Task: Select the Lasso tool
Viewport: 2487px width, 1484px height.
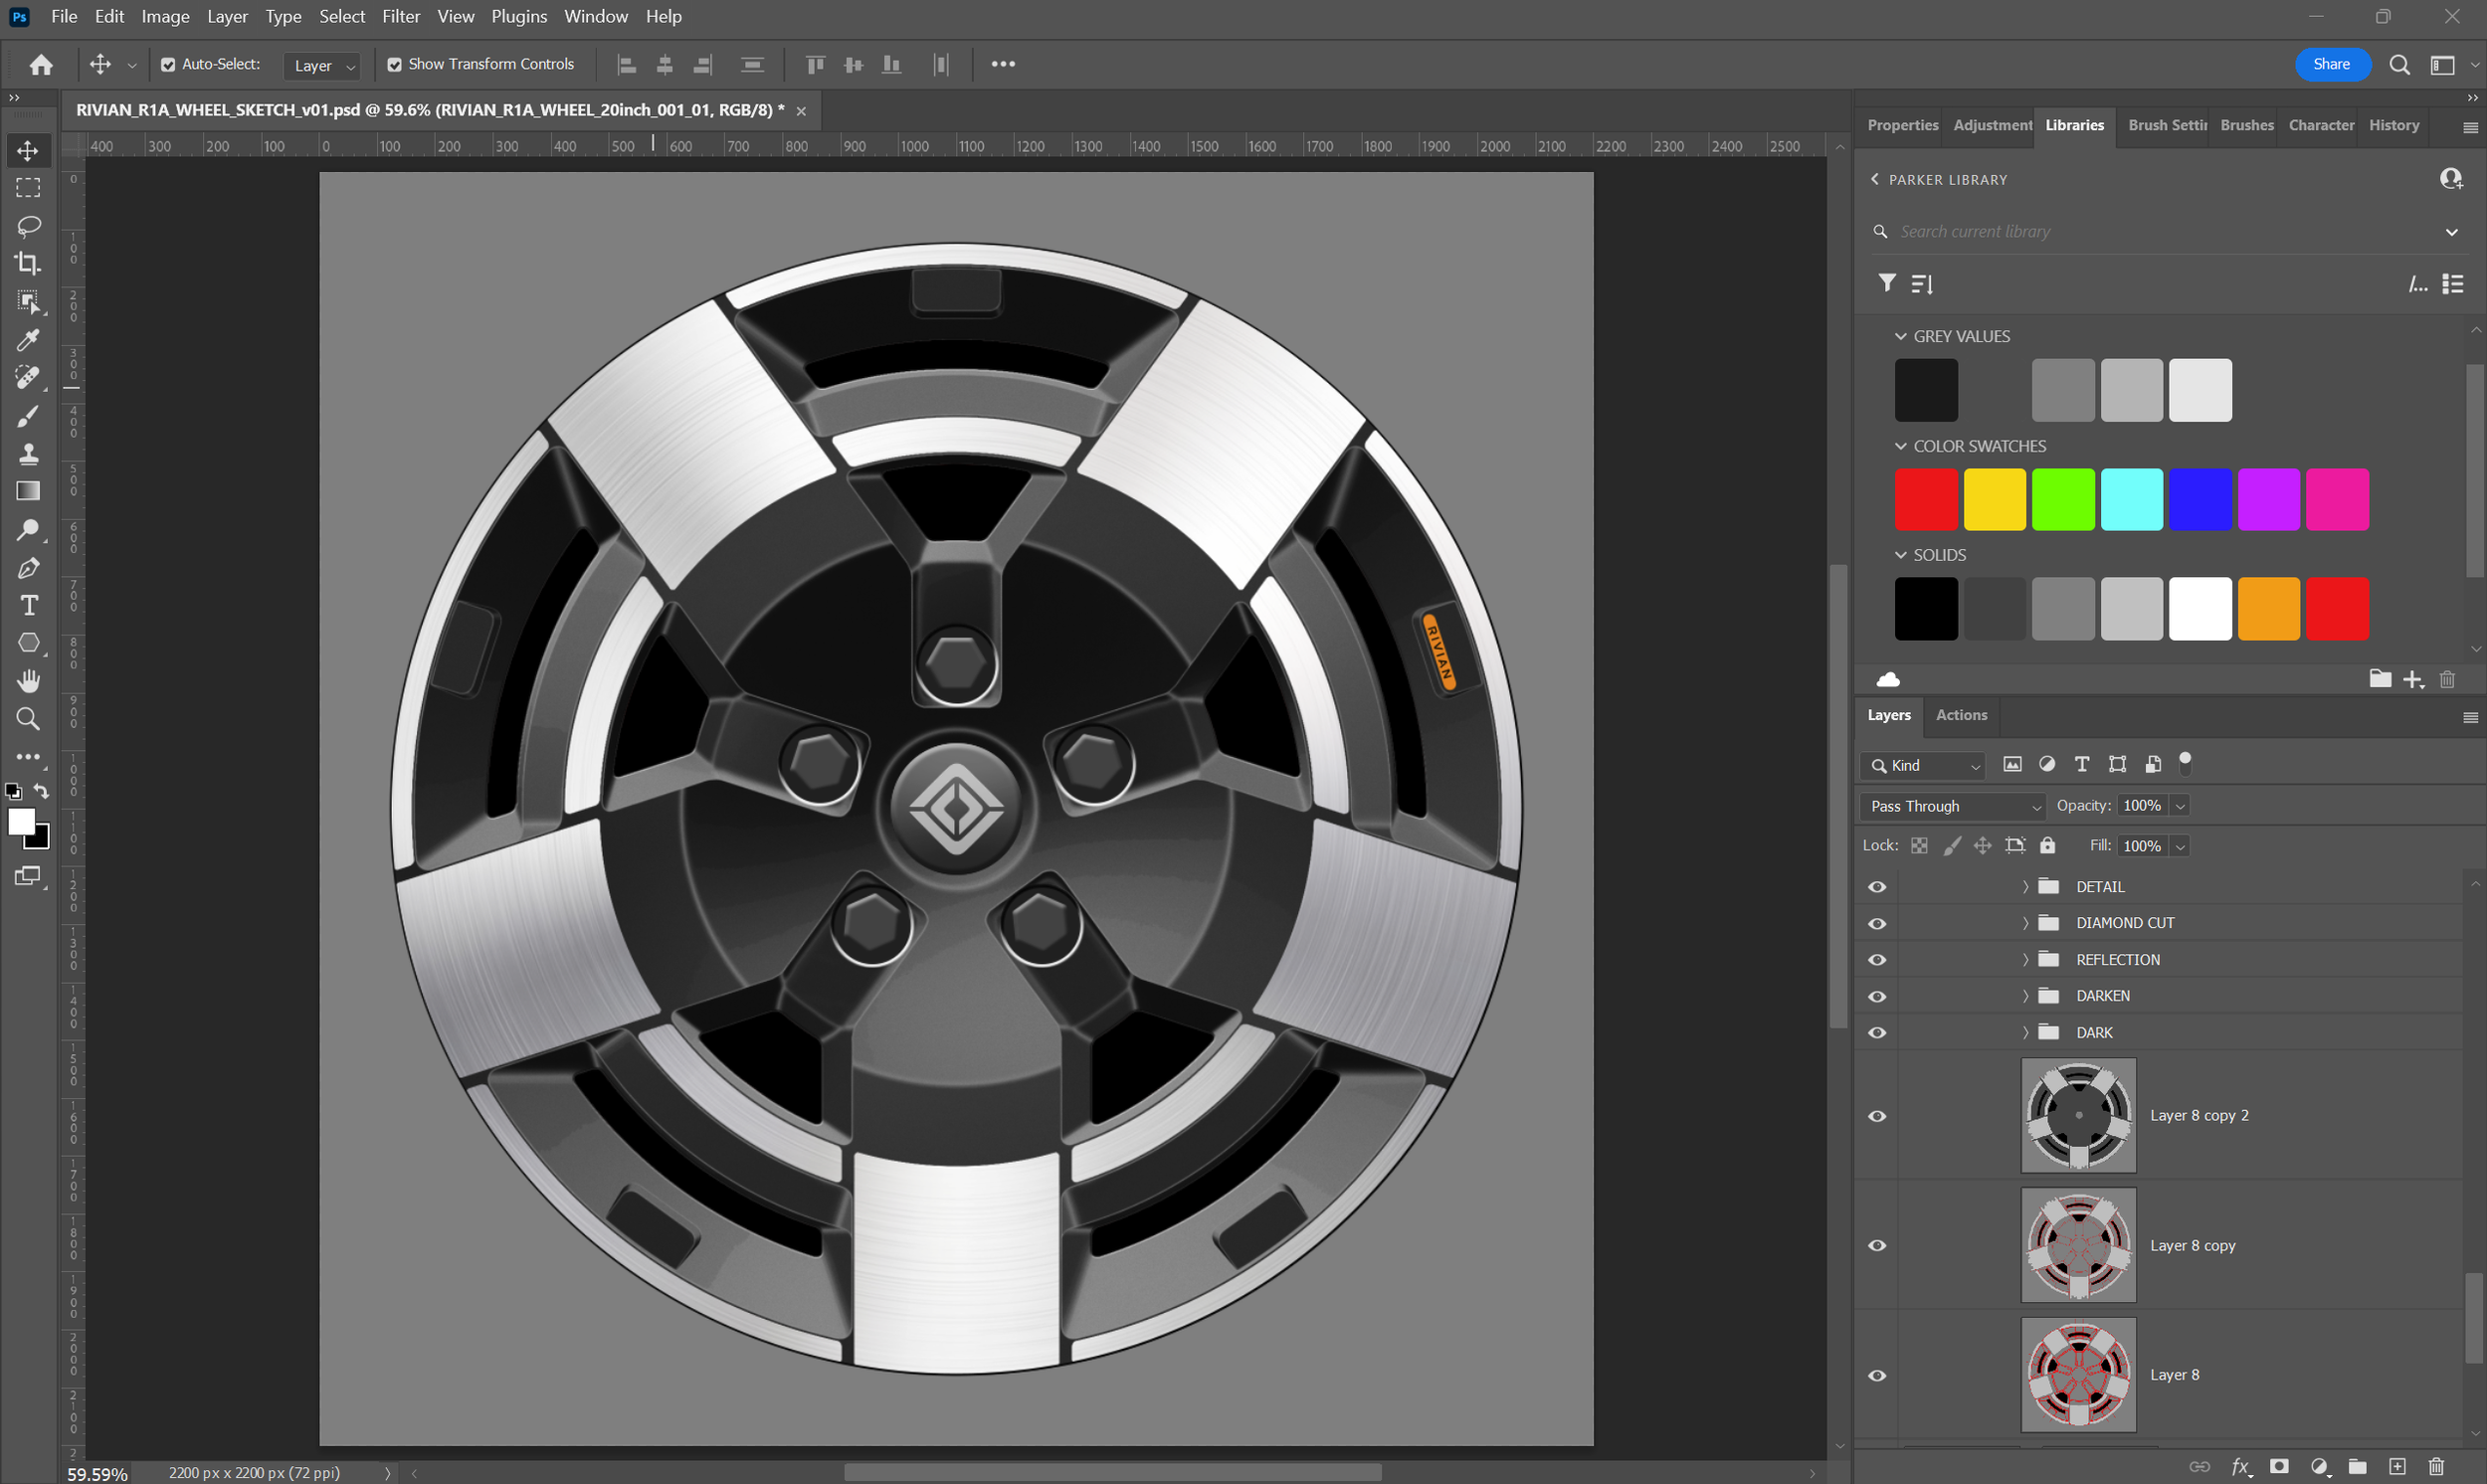Action: [x=28, y=226]
